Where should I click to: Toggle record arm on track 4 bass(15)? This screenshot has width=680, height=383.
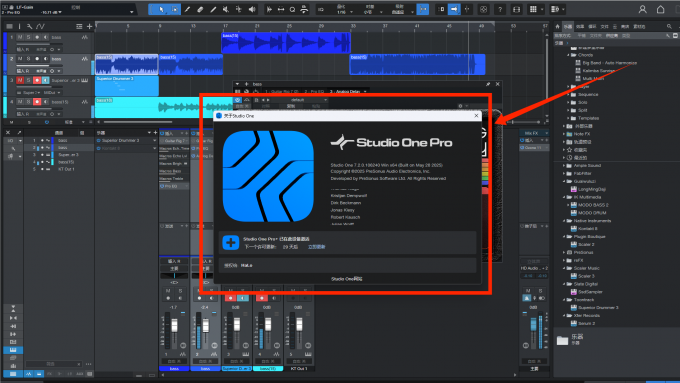[37, 101]
